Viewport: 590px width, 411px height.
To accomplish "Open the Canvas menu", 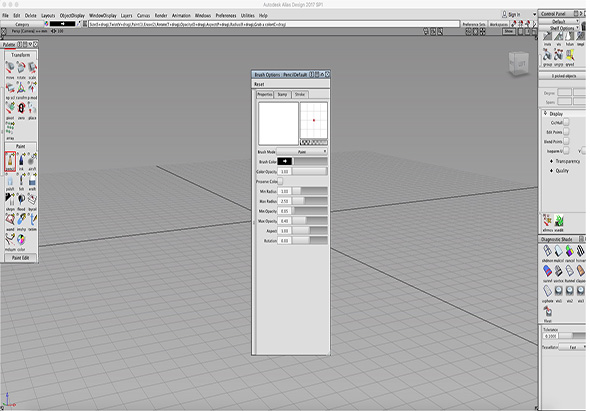I will [143, 15].
